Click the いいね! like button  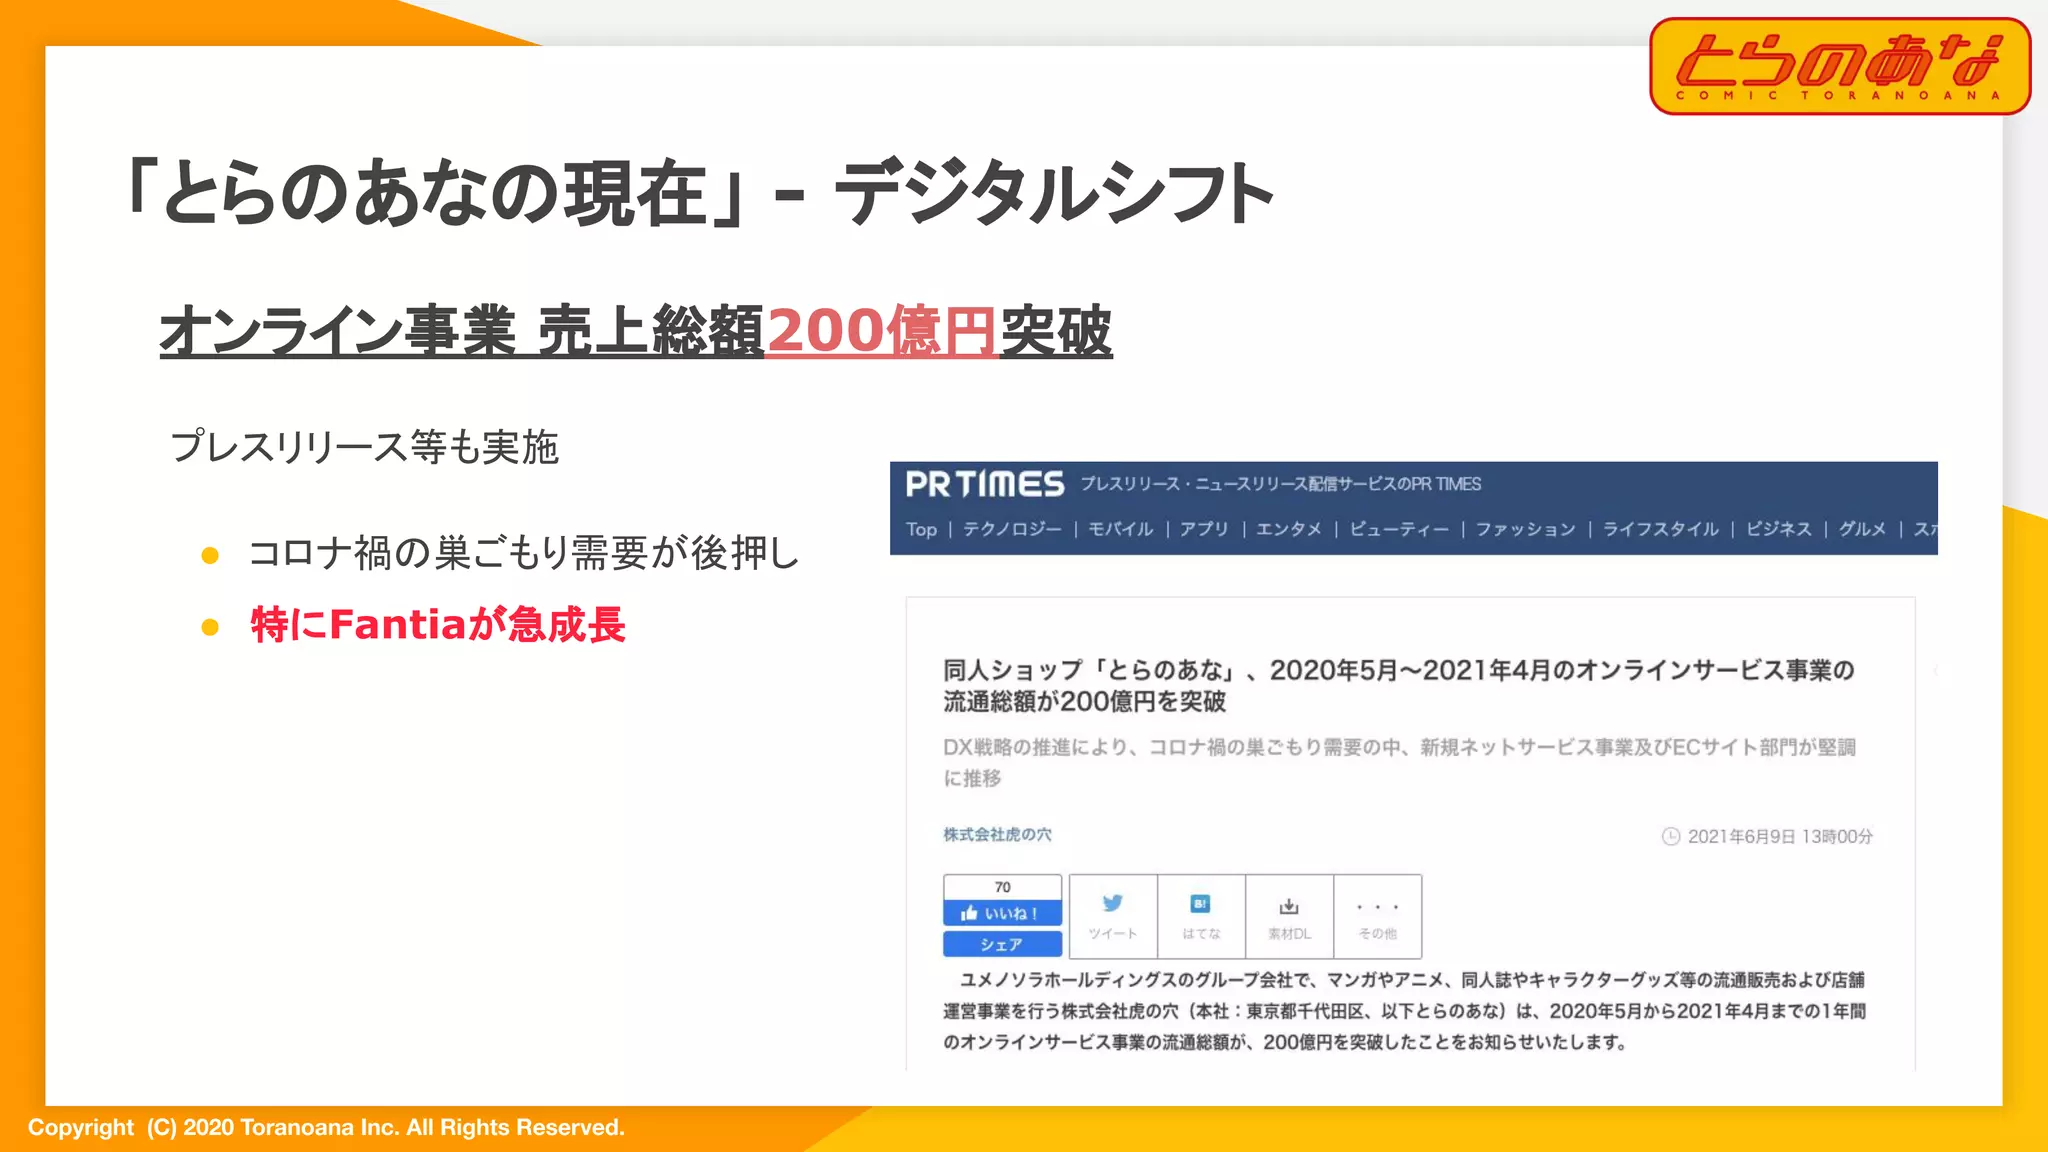[x=1002, y=913]
